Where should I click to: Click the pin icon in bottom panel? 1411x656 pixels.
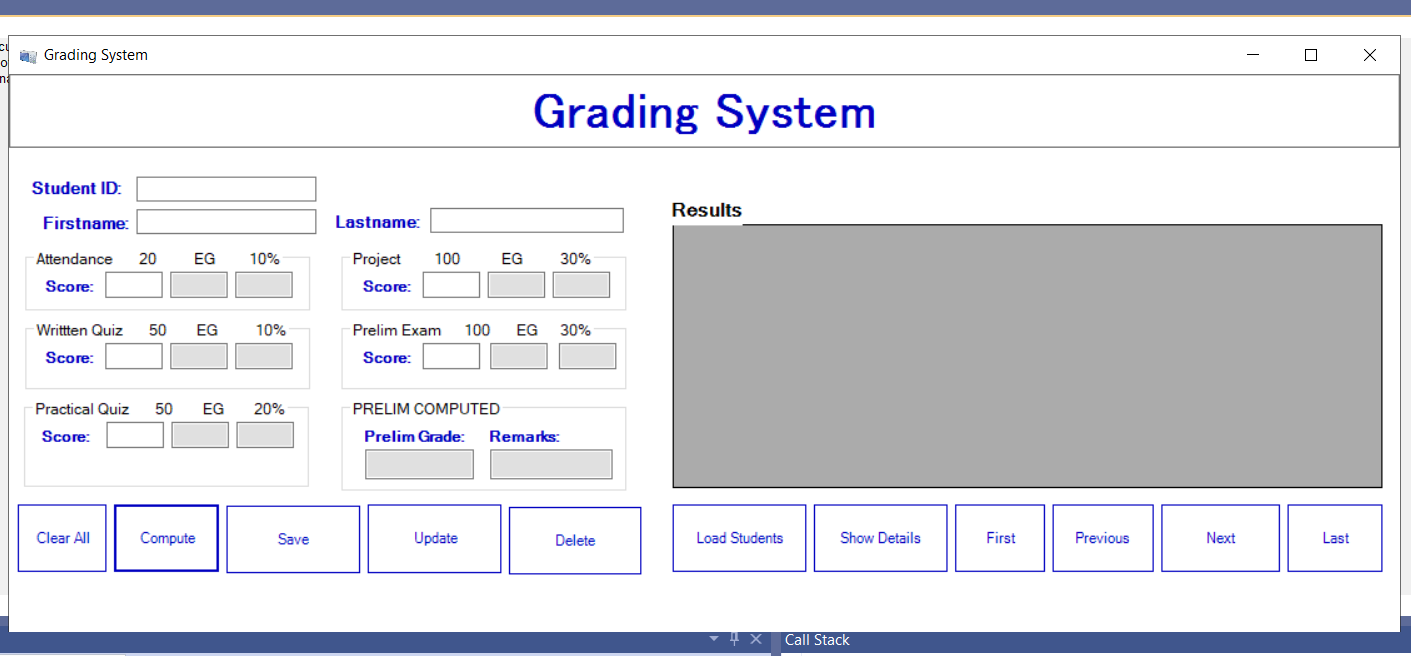[735, 639]
